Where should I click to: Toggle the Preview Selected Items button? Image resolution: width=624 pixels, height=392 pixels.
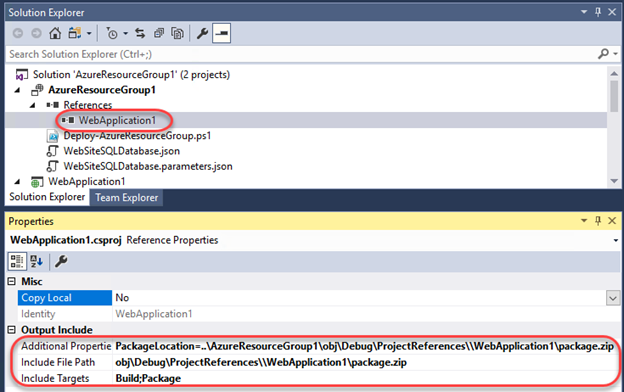(222, 33)
